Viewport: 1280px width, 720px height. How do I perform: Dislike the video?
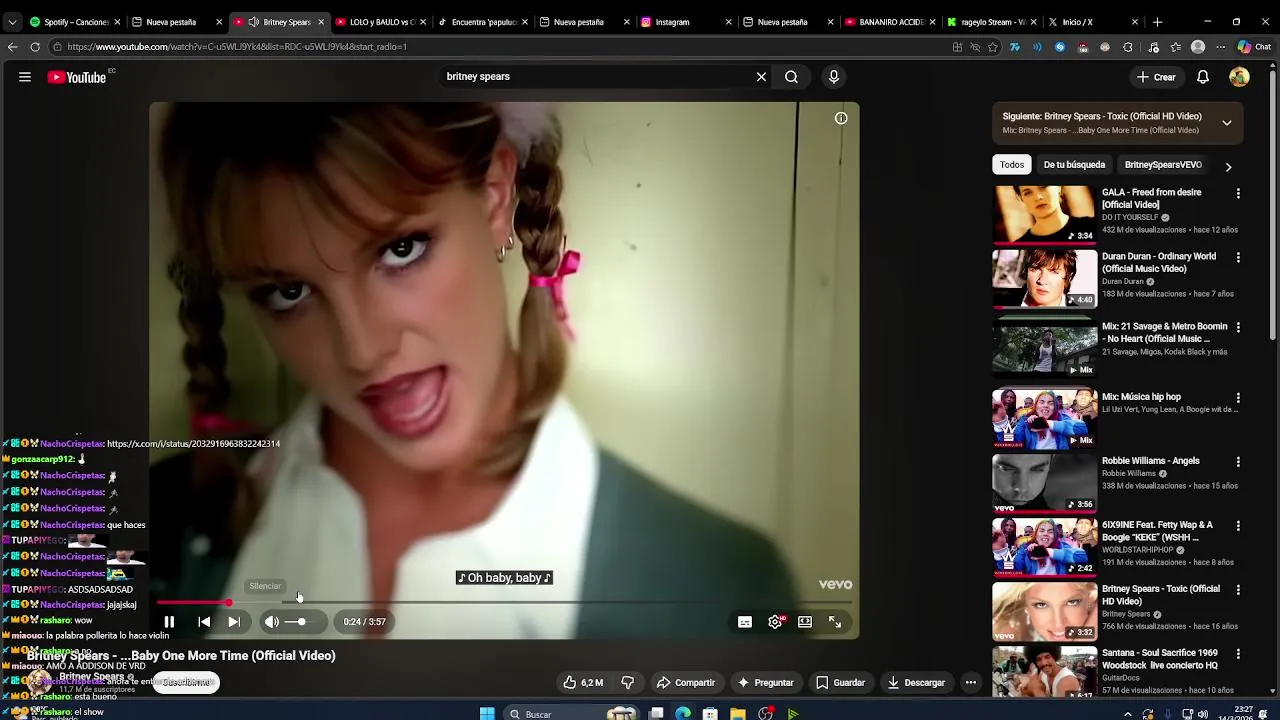point(628,683)
